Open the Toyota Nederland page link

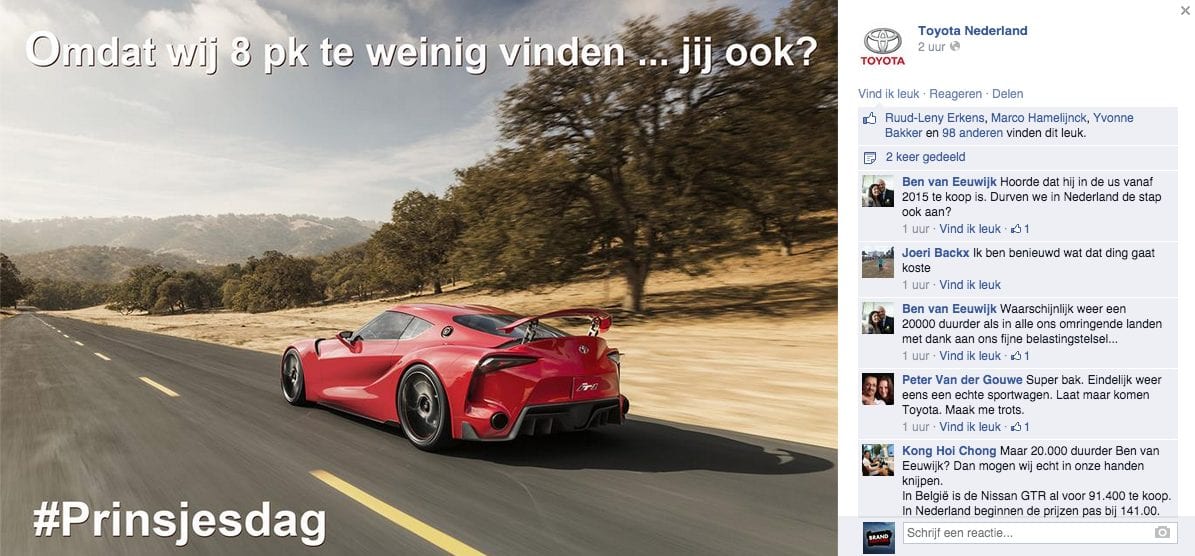click(972, 30)
